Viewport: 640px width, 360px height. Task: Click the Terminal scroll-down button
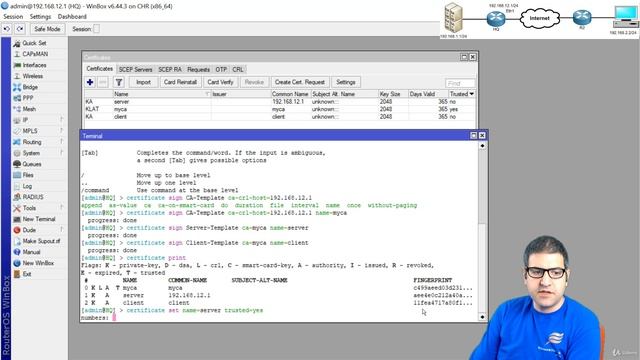coord(482,317)
